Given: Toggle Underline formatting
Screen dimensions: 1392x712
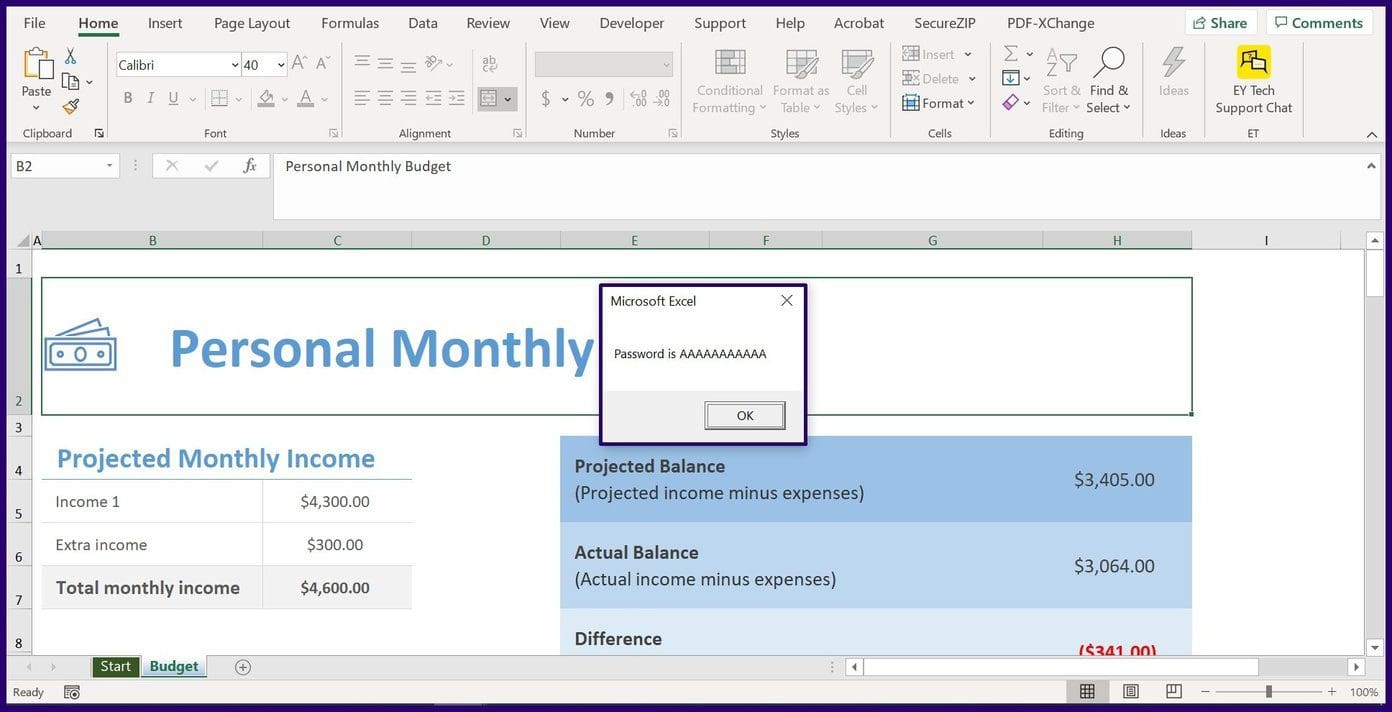Looking at the screenshot, I should [x=174, y=98].
